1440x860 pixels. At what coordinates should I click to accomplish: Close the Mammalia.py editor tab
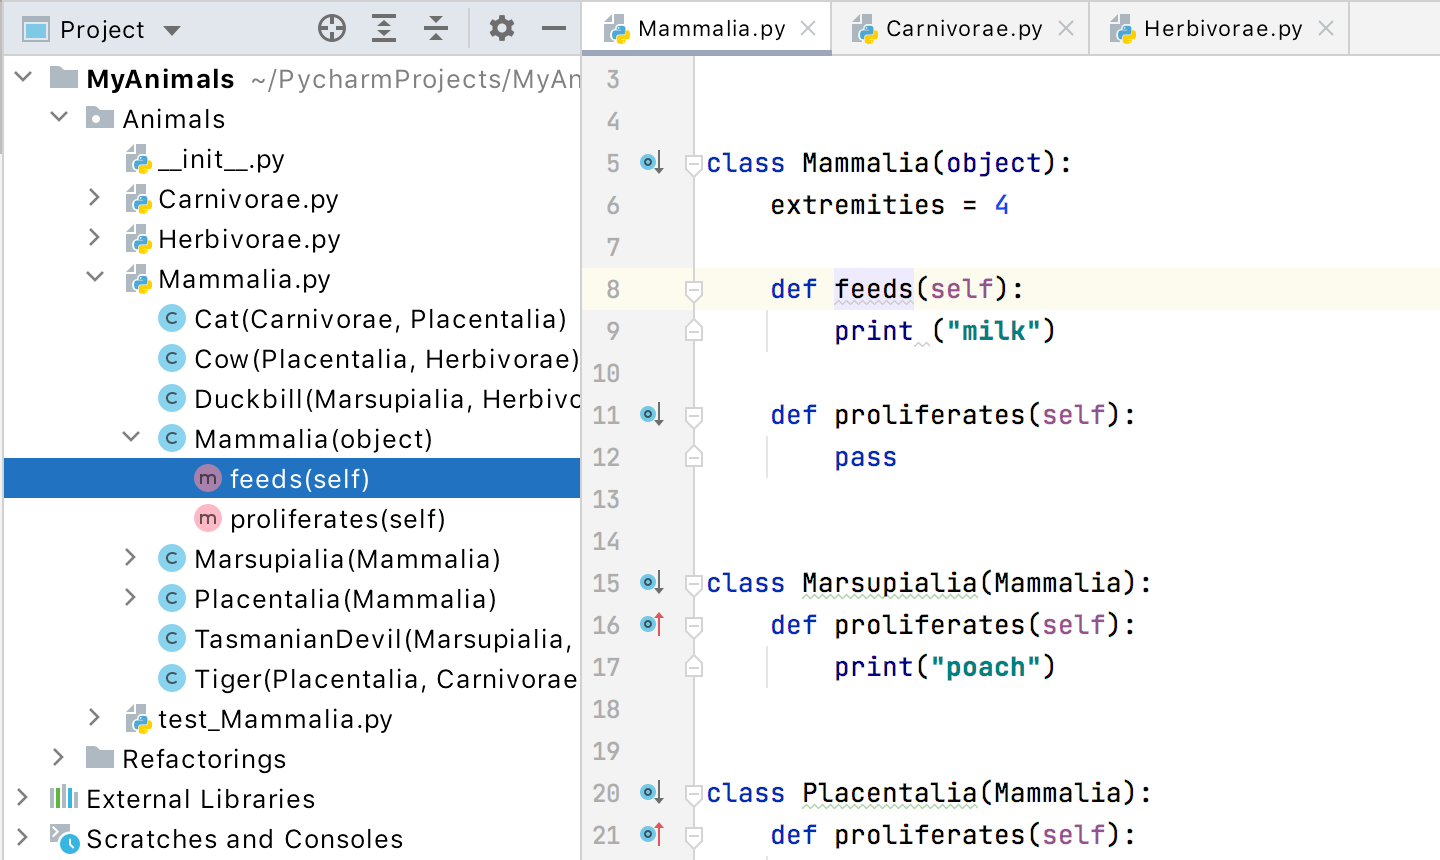(808, 29)
